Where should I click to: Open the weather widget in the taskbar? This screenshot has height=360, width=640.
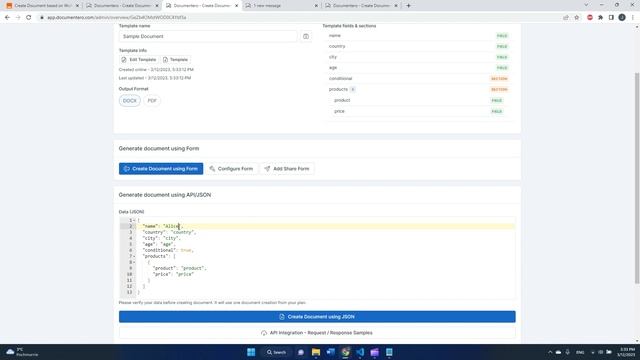point(21,352)
